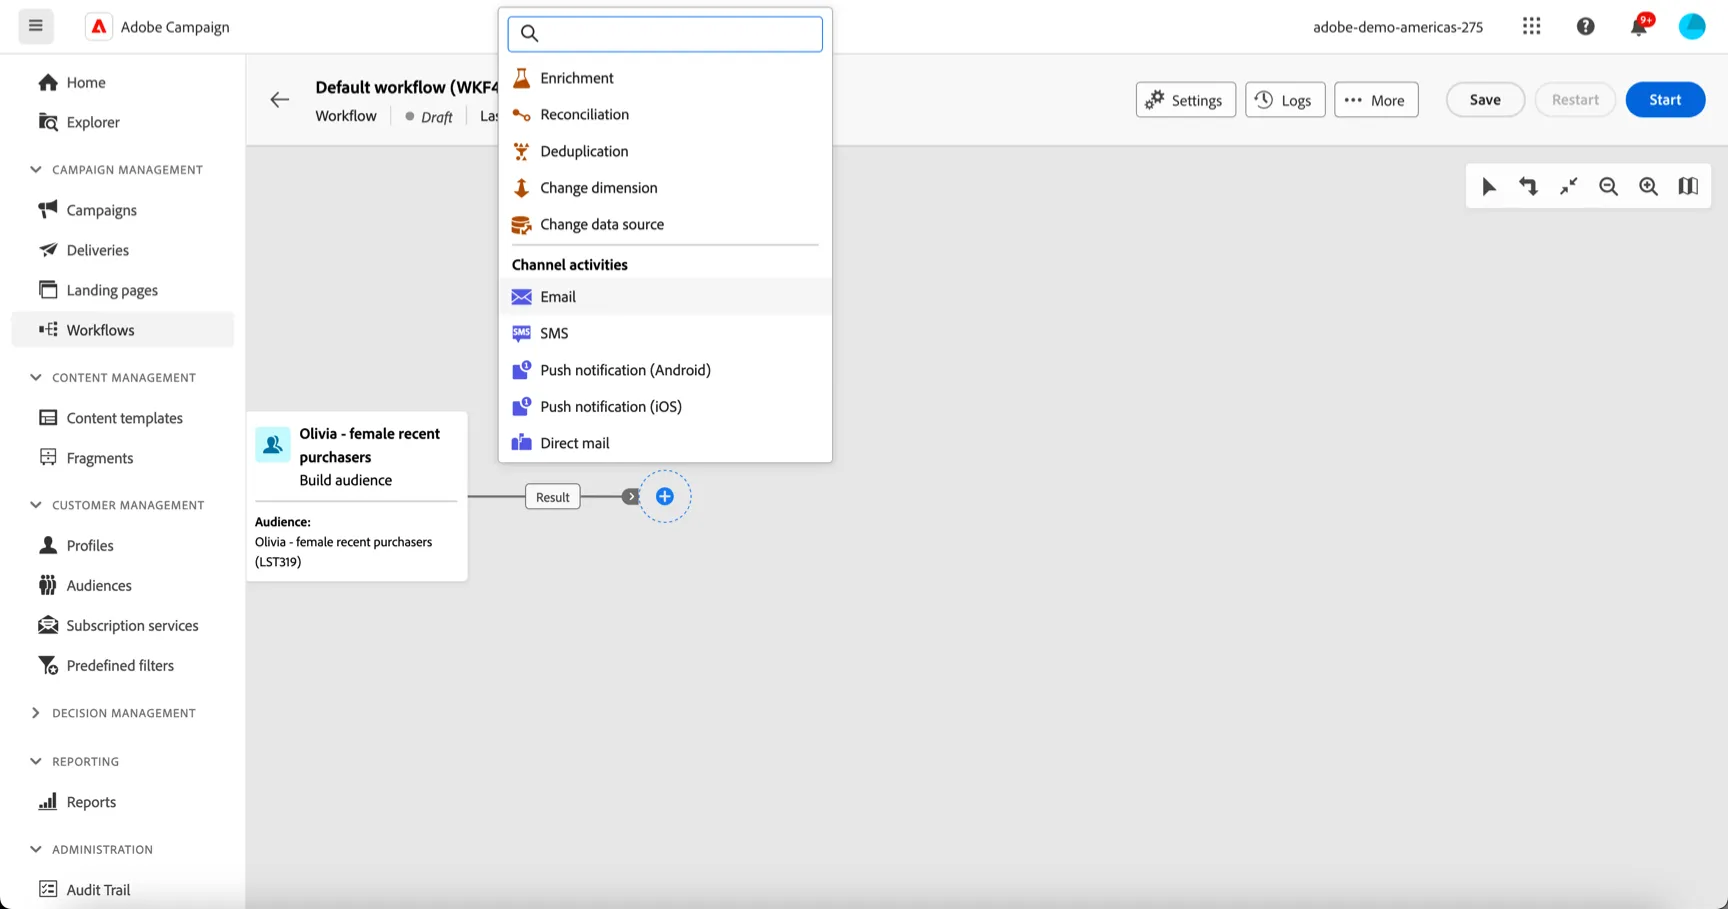Select the Build audience activity icon

[272, 445]
